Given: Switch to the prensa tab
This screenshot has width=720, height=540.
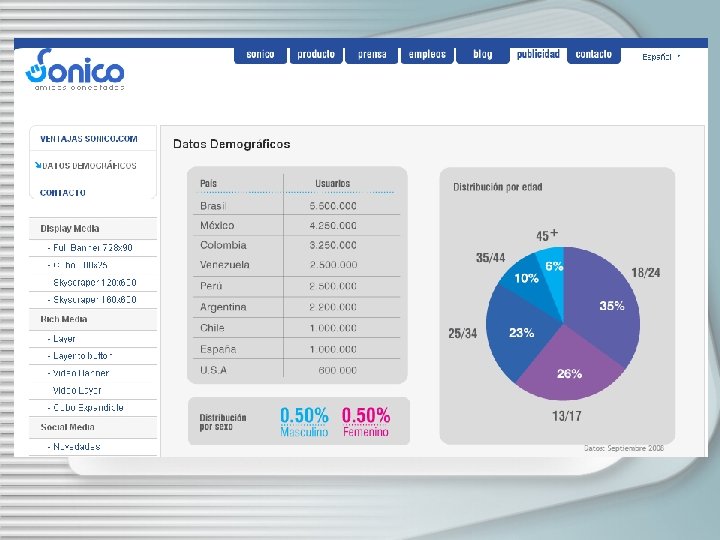Looking at the screenshot, I should coord(371,55).
